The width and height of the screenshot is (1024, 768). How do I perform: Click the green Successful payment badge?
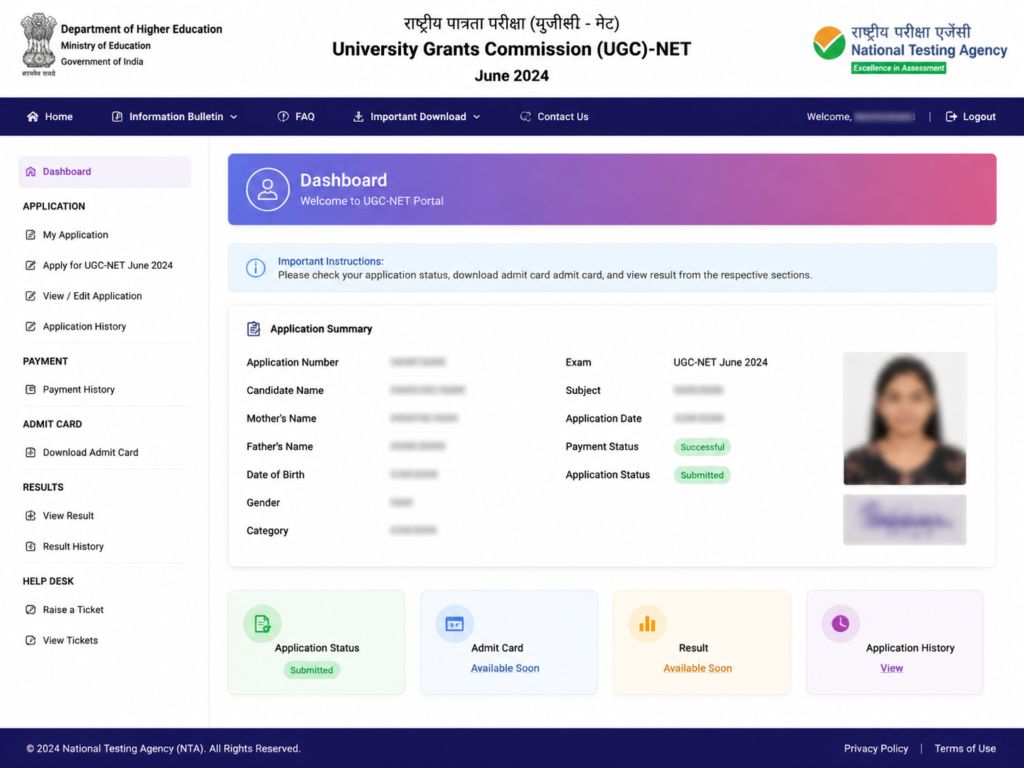702,447
